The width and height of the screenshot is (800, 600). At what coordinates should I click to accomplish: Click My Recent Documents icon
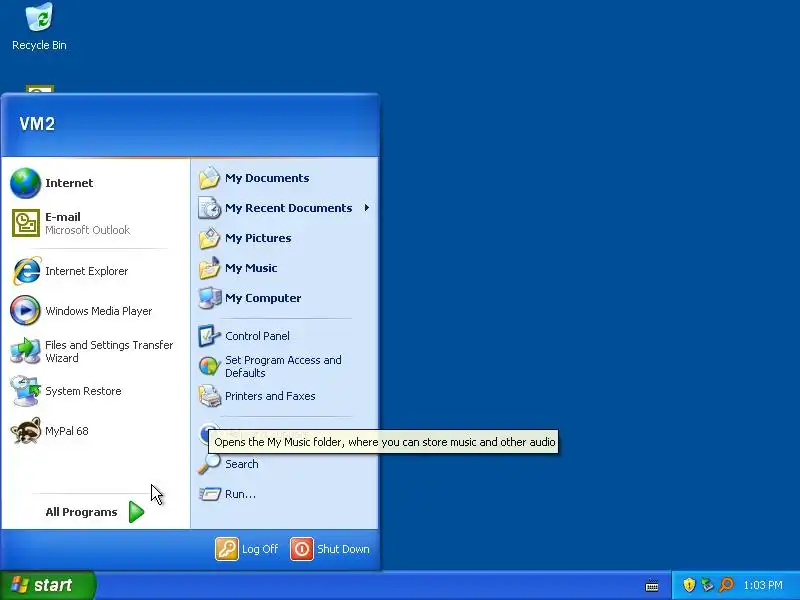click(x=209, y=208)
